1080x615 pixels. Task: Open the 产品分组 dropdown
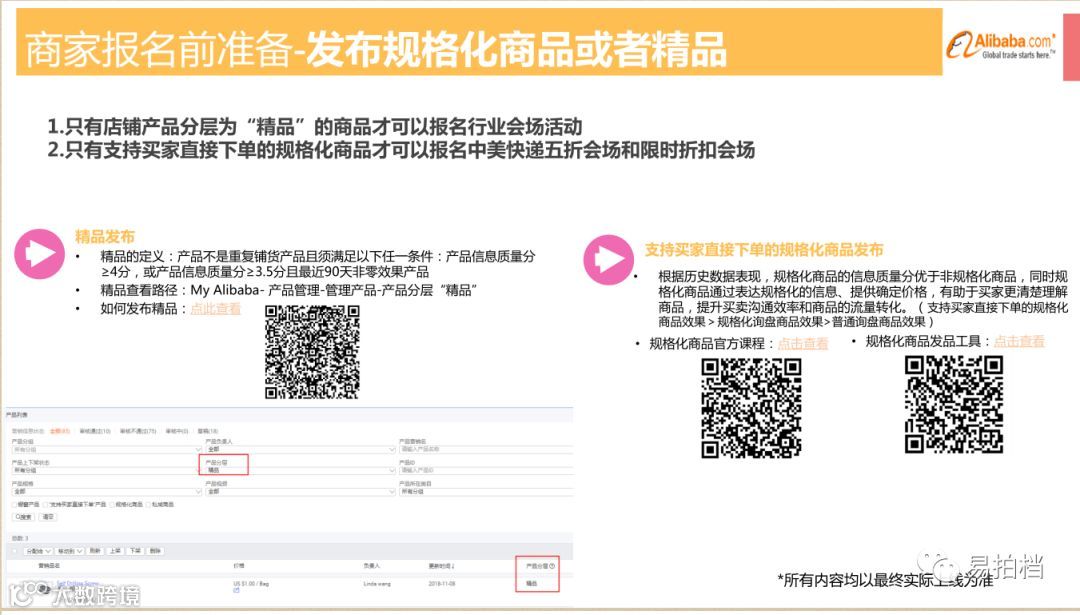107,450
